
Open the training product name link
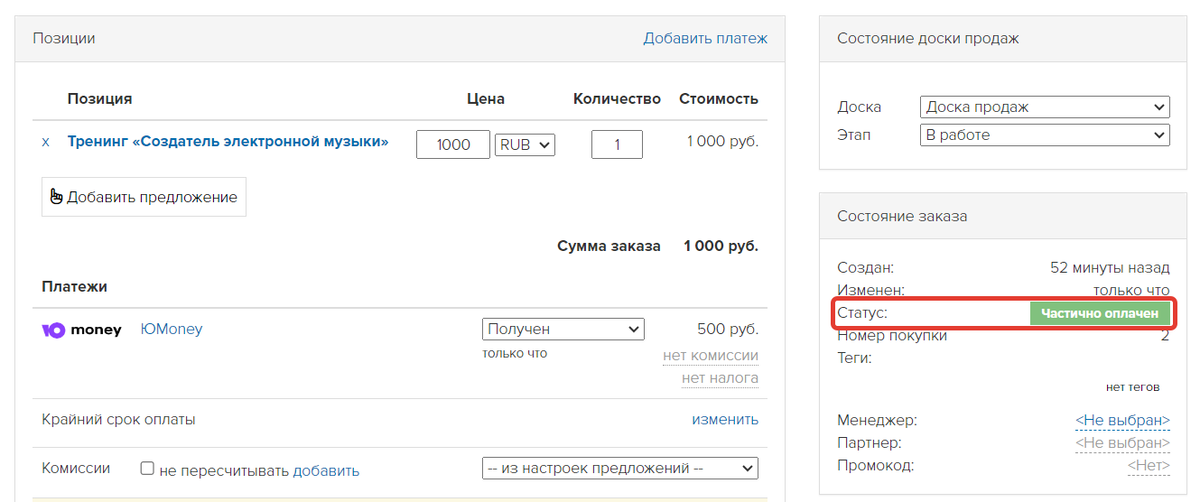tap(228, 142)
